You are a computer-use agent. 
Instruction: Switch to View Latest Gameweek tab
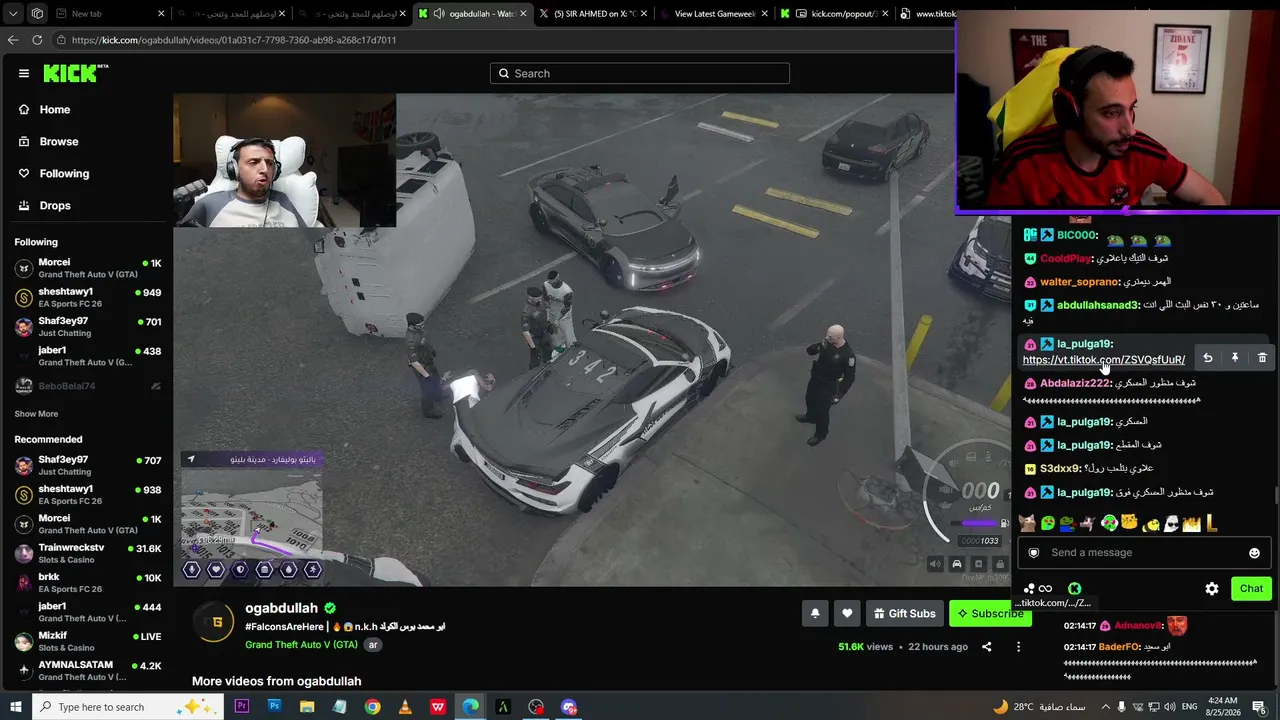(714, 14)
